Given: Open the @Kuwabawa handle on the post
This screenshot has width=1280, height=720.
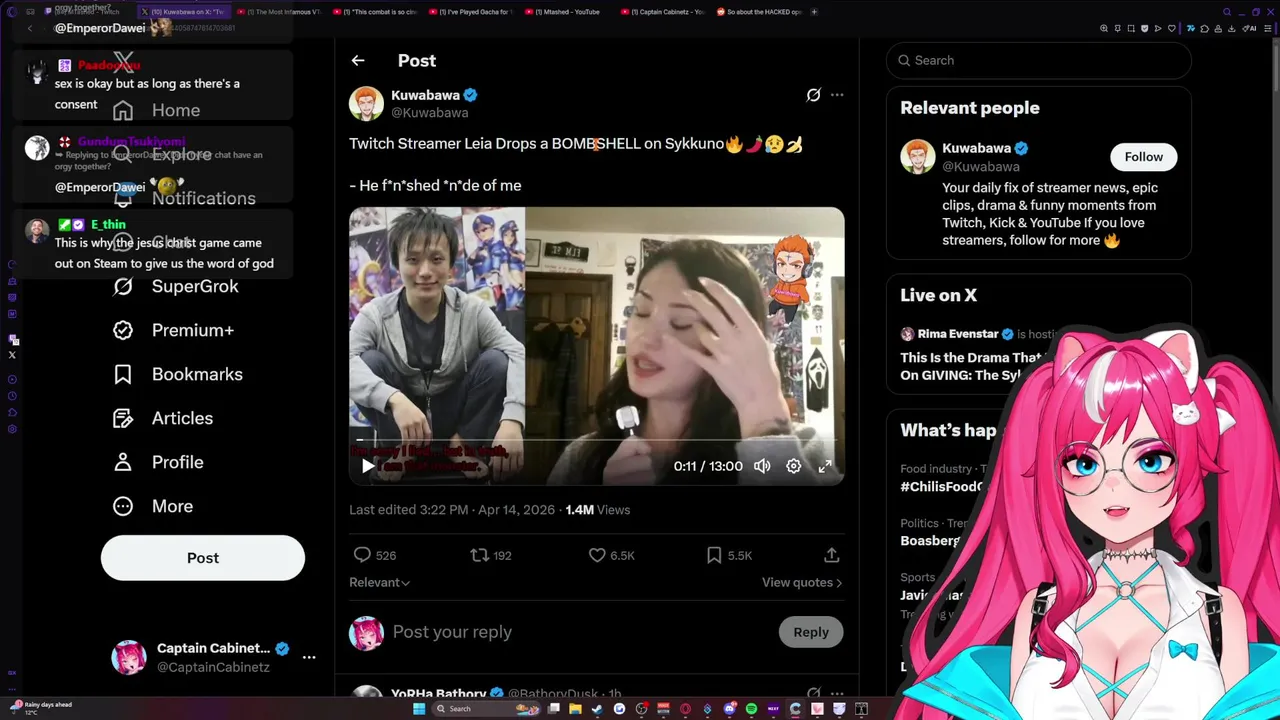Looking at the screenshot, I should [x=429, y=113].
